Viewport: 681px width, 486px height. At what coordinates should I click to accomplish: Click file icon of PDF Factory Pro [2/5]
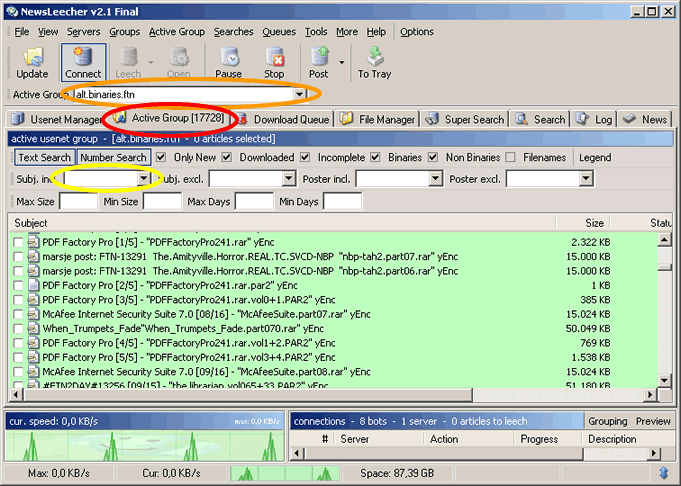(33, 285)
